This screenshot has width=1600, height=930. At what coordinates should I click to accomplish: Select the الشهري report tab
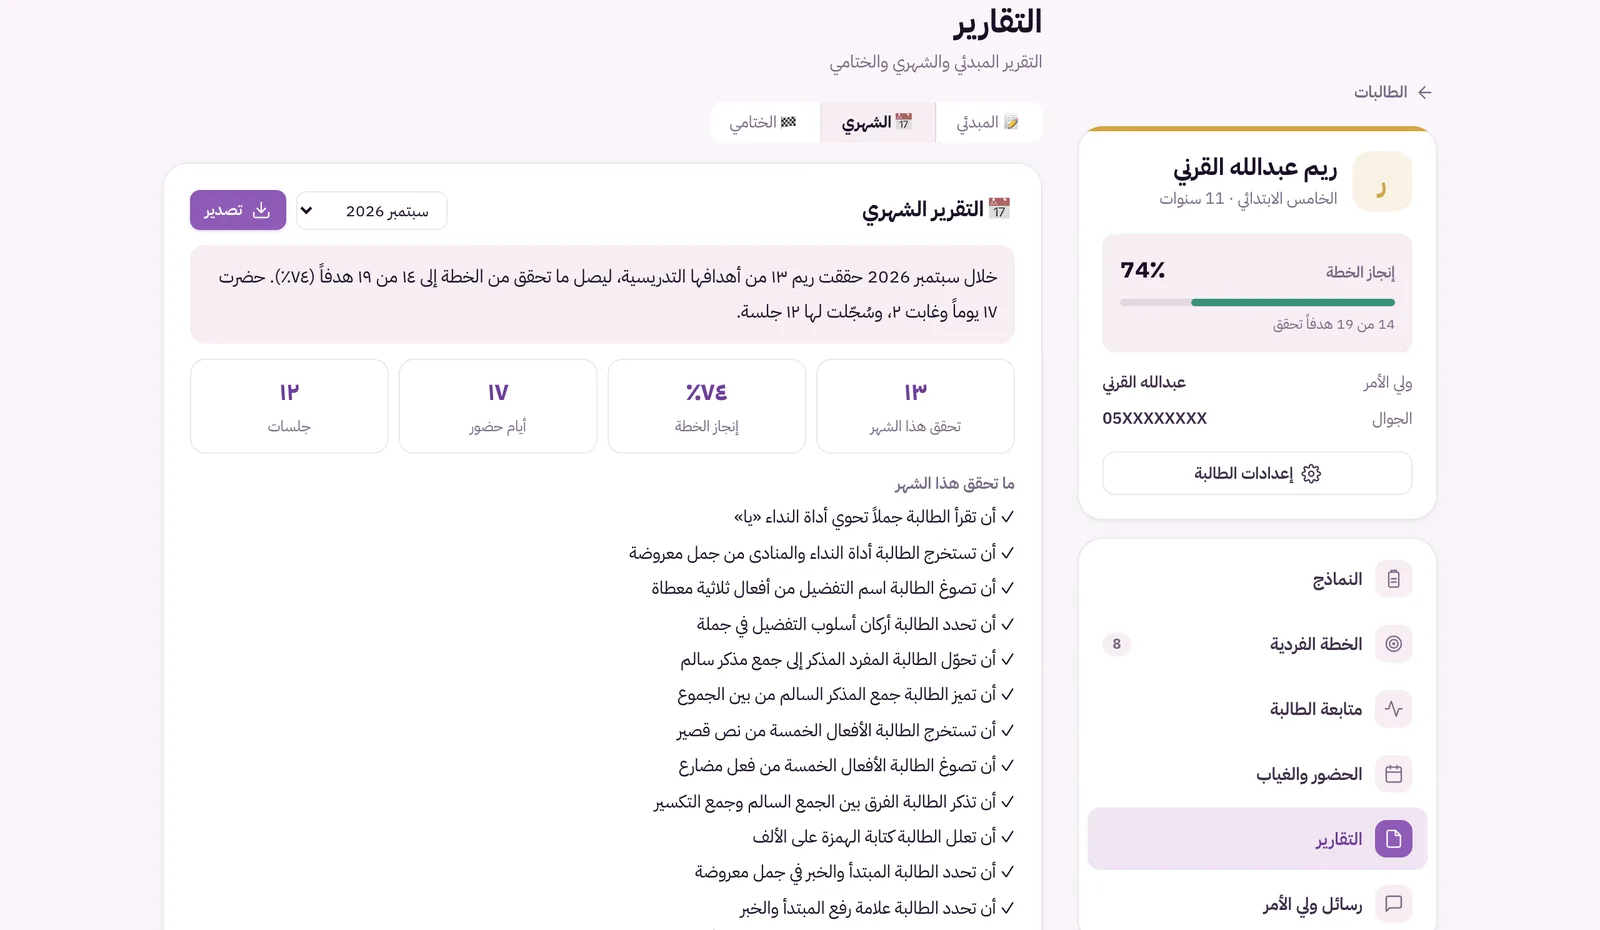click(877, 122)
